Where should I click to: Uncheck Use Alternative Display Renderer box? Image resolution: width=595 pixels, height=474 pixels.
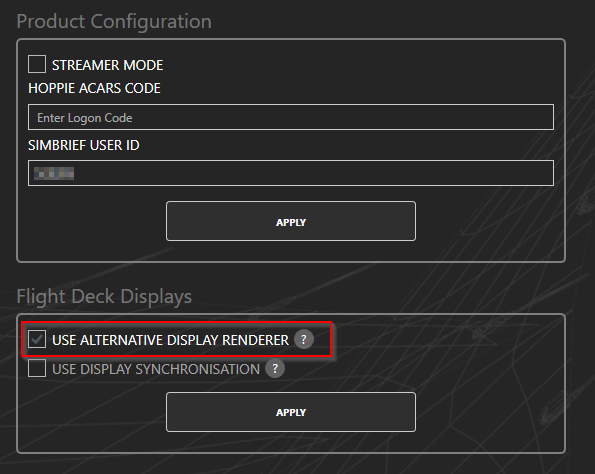coord(37,339)
